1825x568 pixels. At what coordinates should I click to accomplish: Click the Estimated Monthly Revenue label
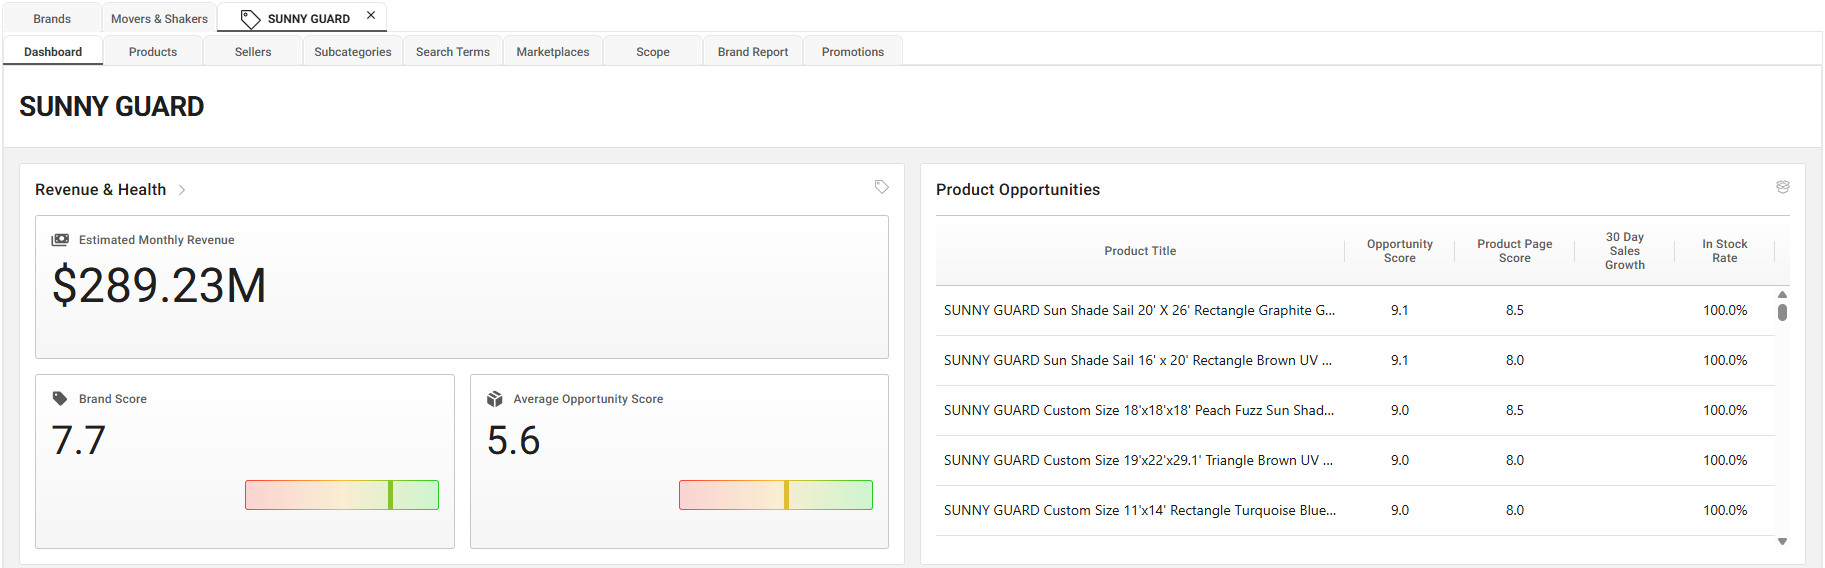[x=157, y=240]
